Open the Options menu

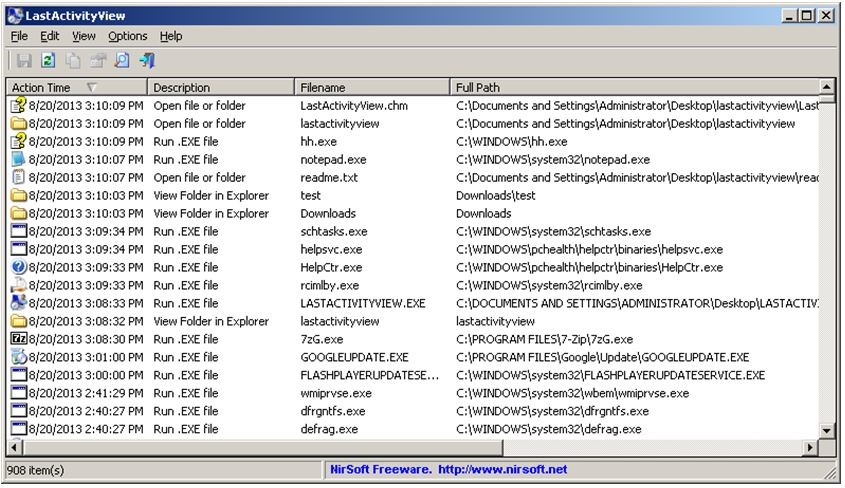tap(128, 36)
